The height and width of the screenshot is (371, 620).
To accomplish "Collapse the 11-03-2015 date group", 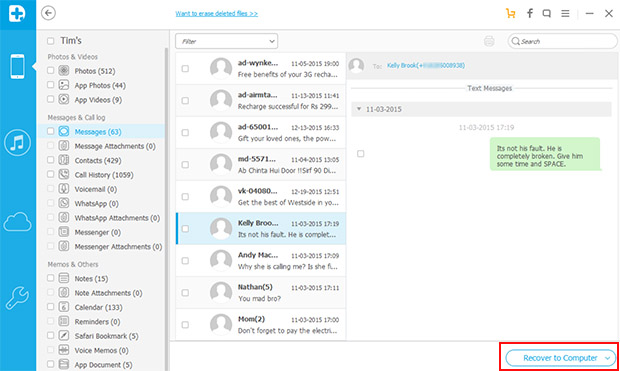I will (359, 109).
